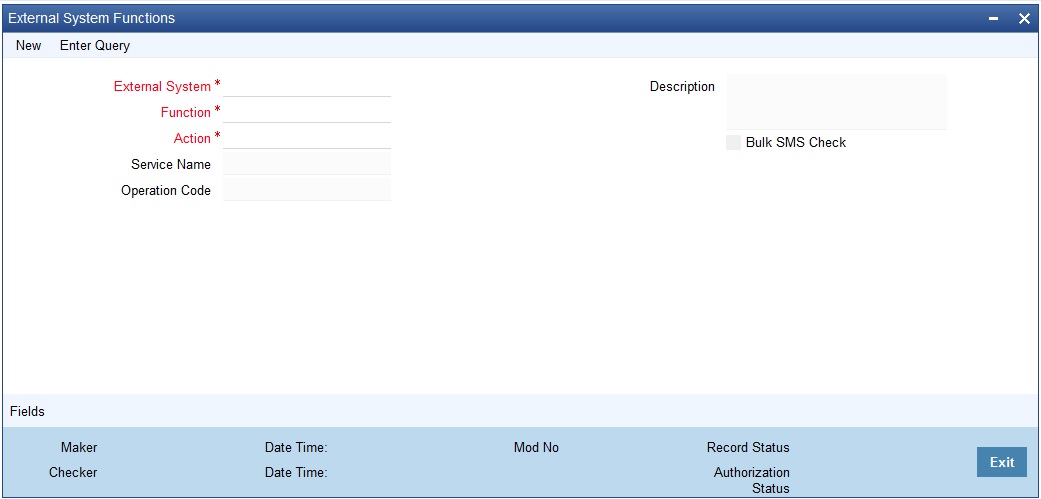
Task: Close the External System Functions window
Action: pos(1024,19)
